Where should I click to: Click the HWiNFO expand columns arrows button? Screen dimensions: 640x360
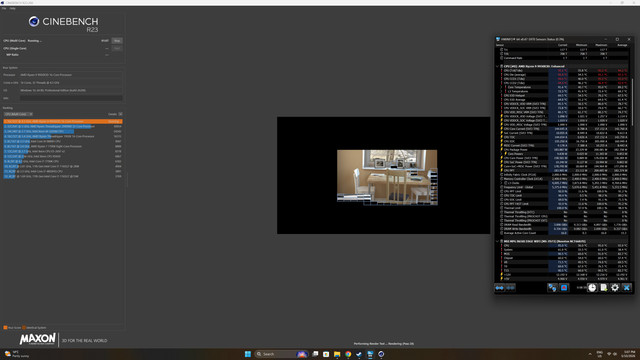[500, 288]
